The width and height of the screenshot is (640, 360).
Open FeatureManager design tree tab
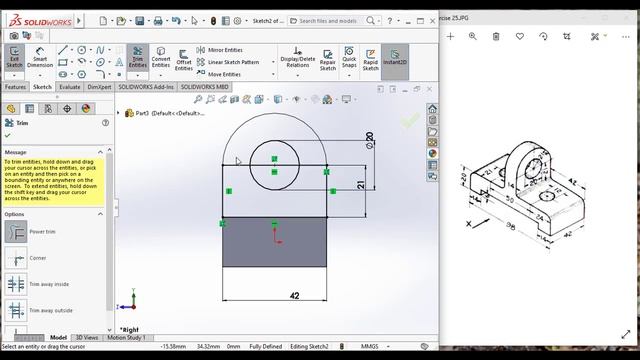click(11, 109)
